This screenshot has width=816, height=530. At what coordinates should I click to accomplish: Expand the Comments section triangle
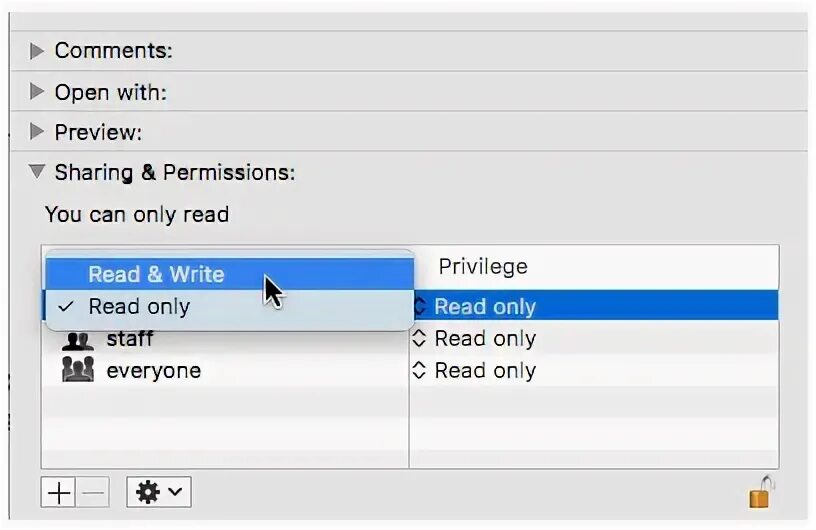click(x=36, y=51)
